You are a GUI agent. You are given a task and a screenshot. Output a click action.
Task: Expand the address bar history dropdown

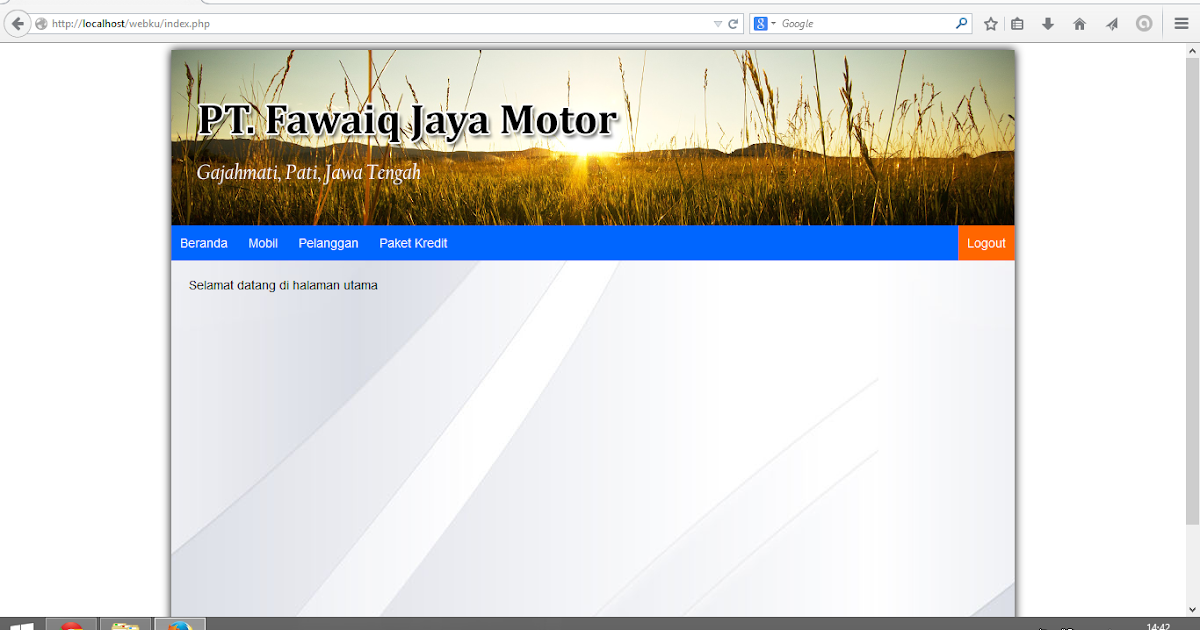[716, 23]
